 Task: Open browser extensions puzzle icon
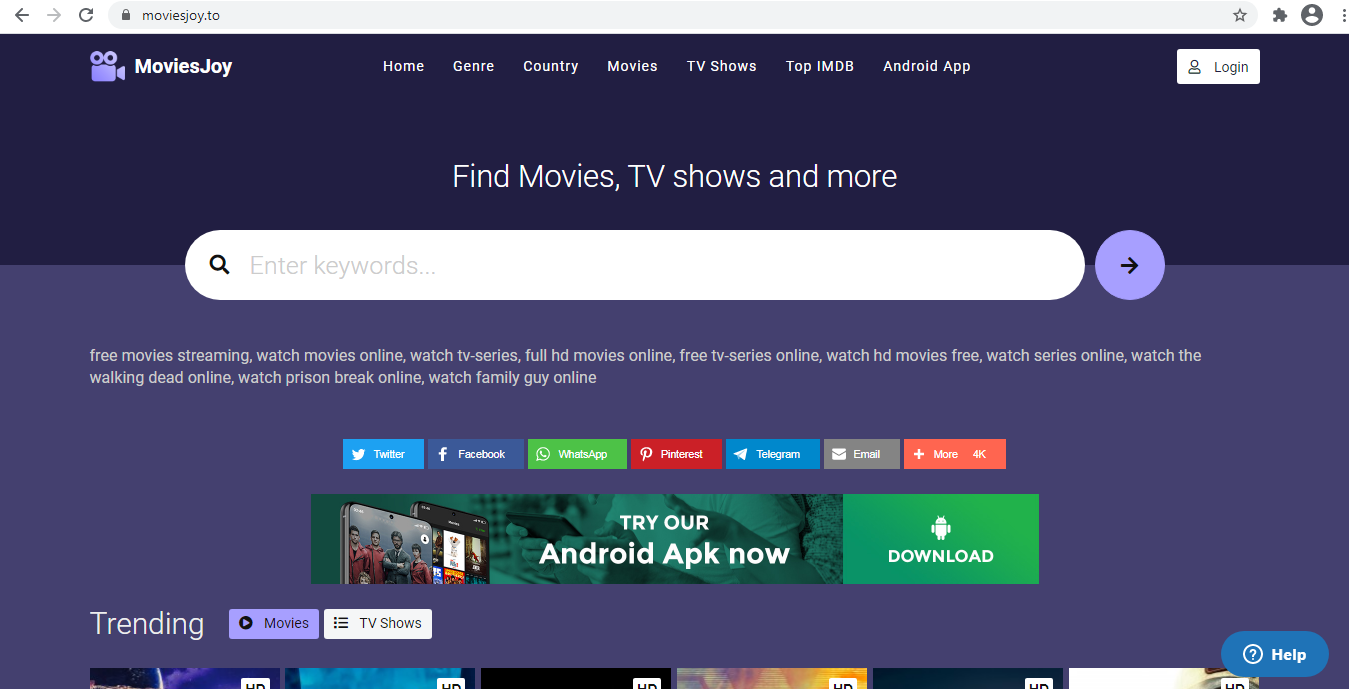(1279, 15)
